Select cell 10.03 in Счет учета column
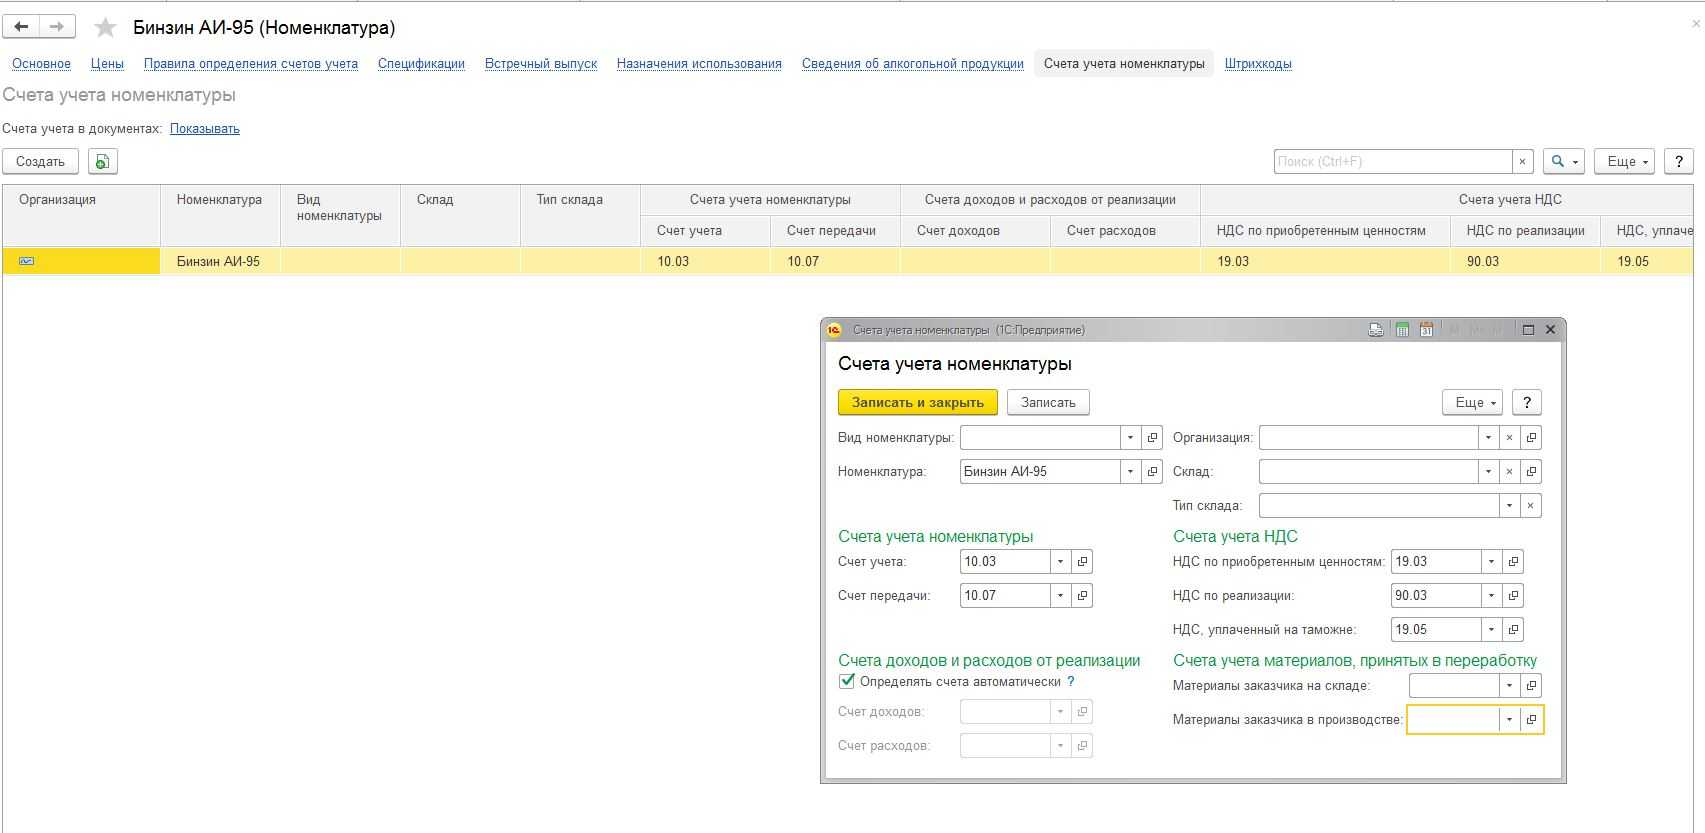This screenshot has height=833, width=1705. (x=705, y=261)
